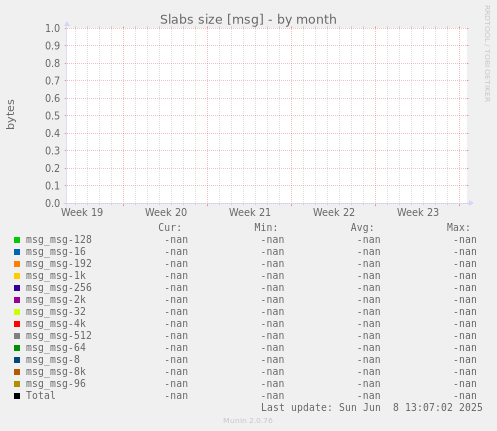Select the msg_msg-16 legend label
The width and height of the screenshot is (497, 431).
[x=56, y=252]
